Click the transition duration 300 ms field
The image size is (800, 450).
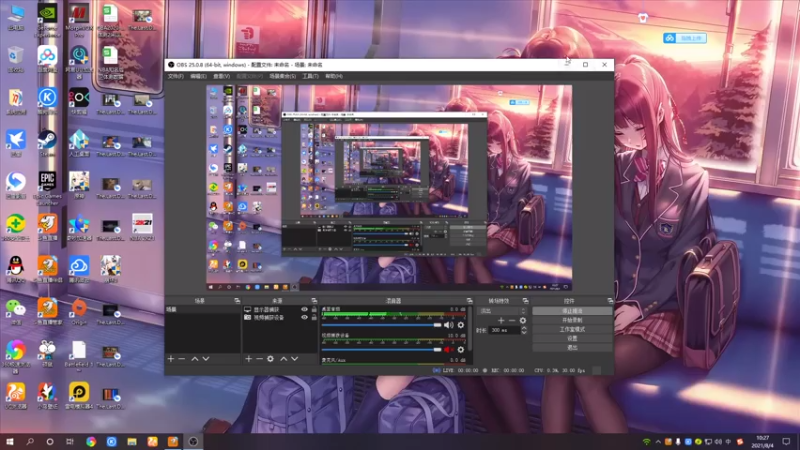coord(504,330)
